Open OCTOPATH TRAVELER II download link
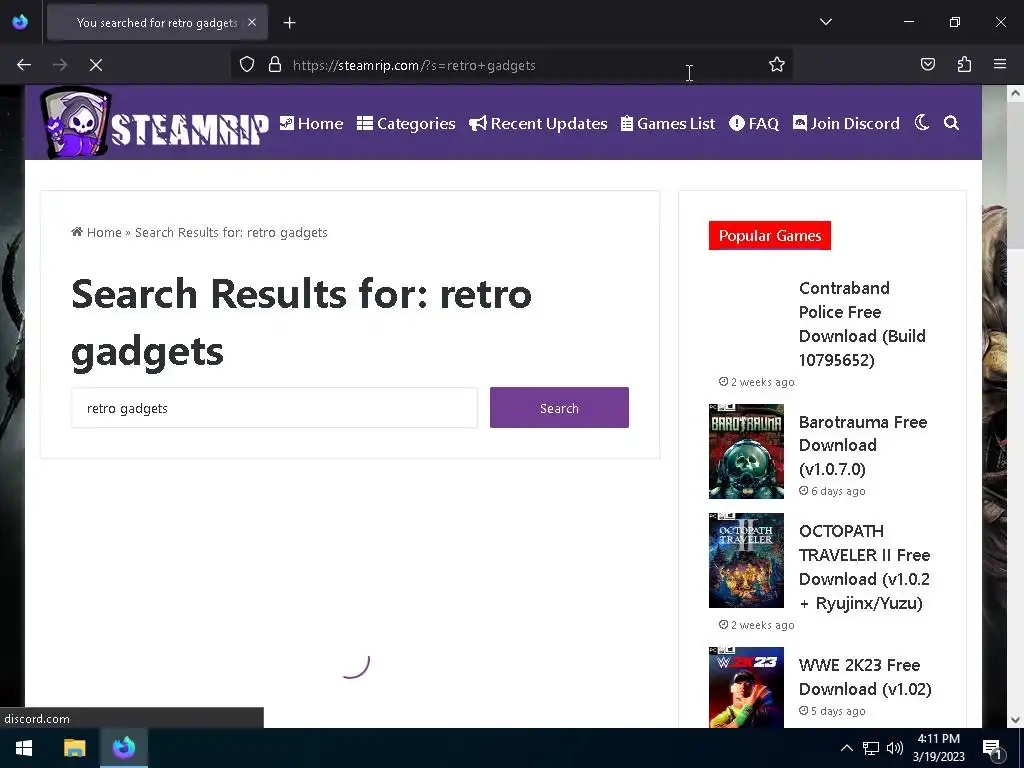 coord(864,567)
